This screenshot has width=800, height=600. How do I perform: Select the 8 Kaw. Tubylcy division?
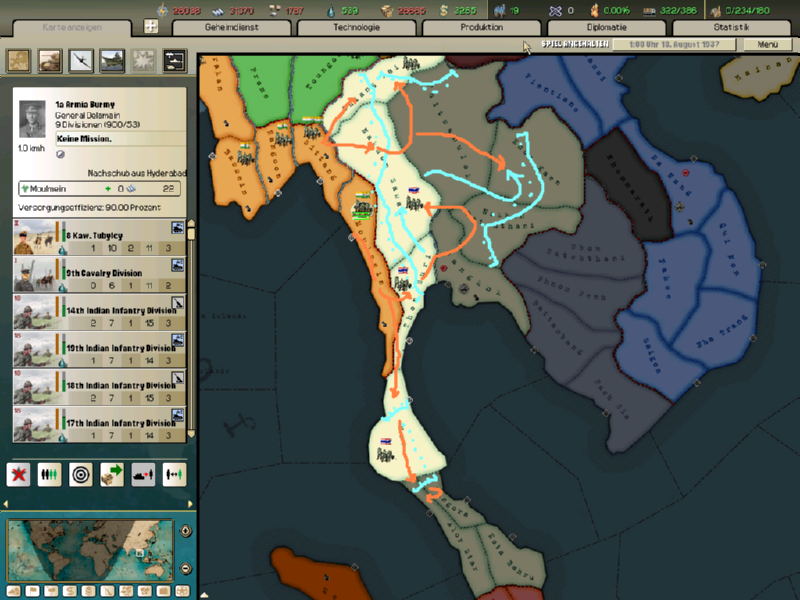click(99, 237)
